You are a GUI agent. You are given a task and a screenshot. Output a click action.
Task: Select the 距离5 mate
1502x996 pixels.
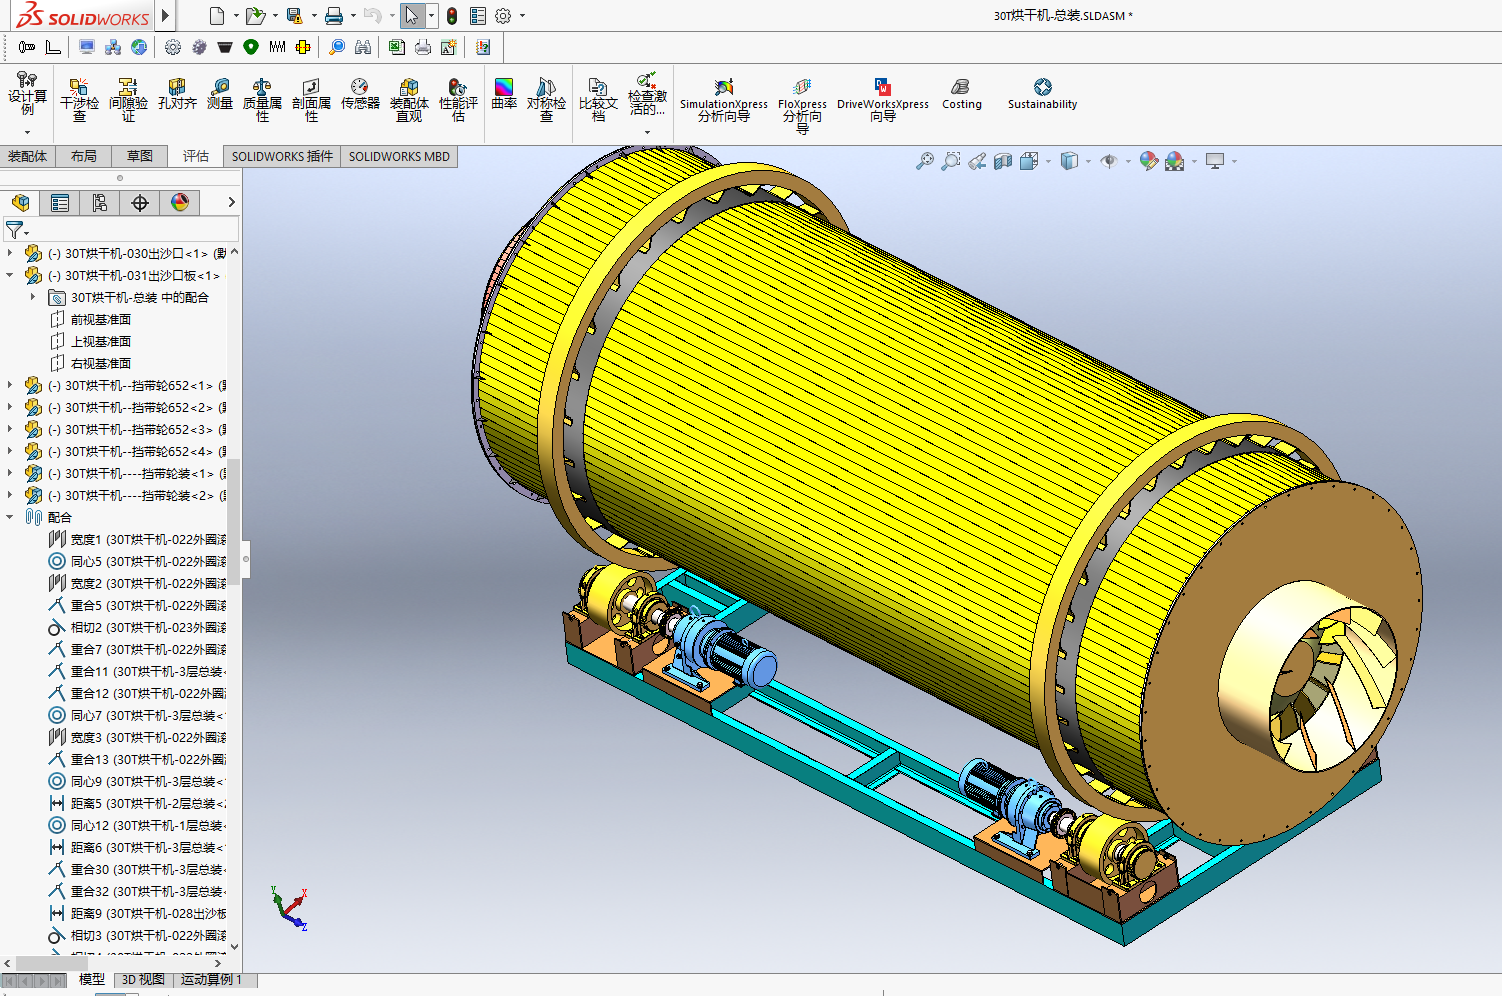(x=137, y=803)
